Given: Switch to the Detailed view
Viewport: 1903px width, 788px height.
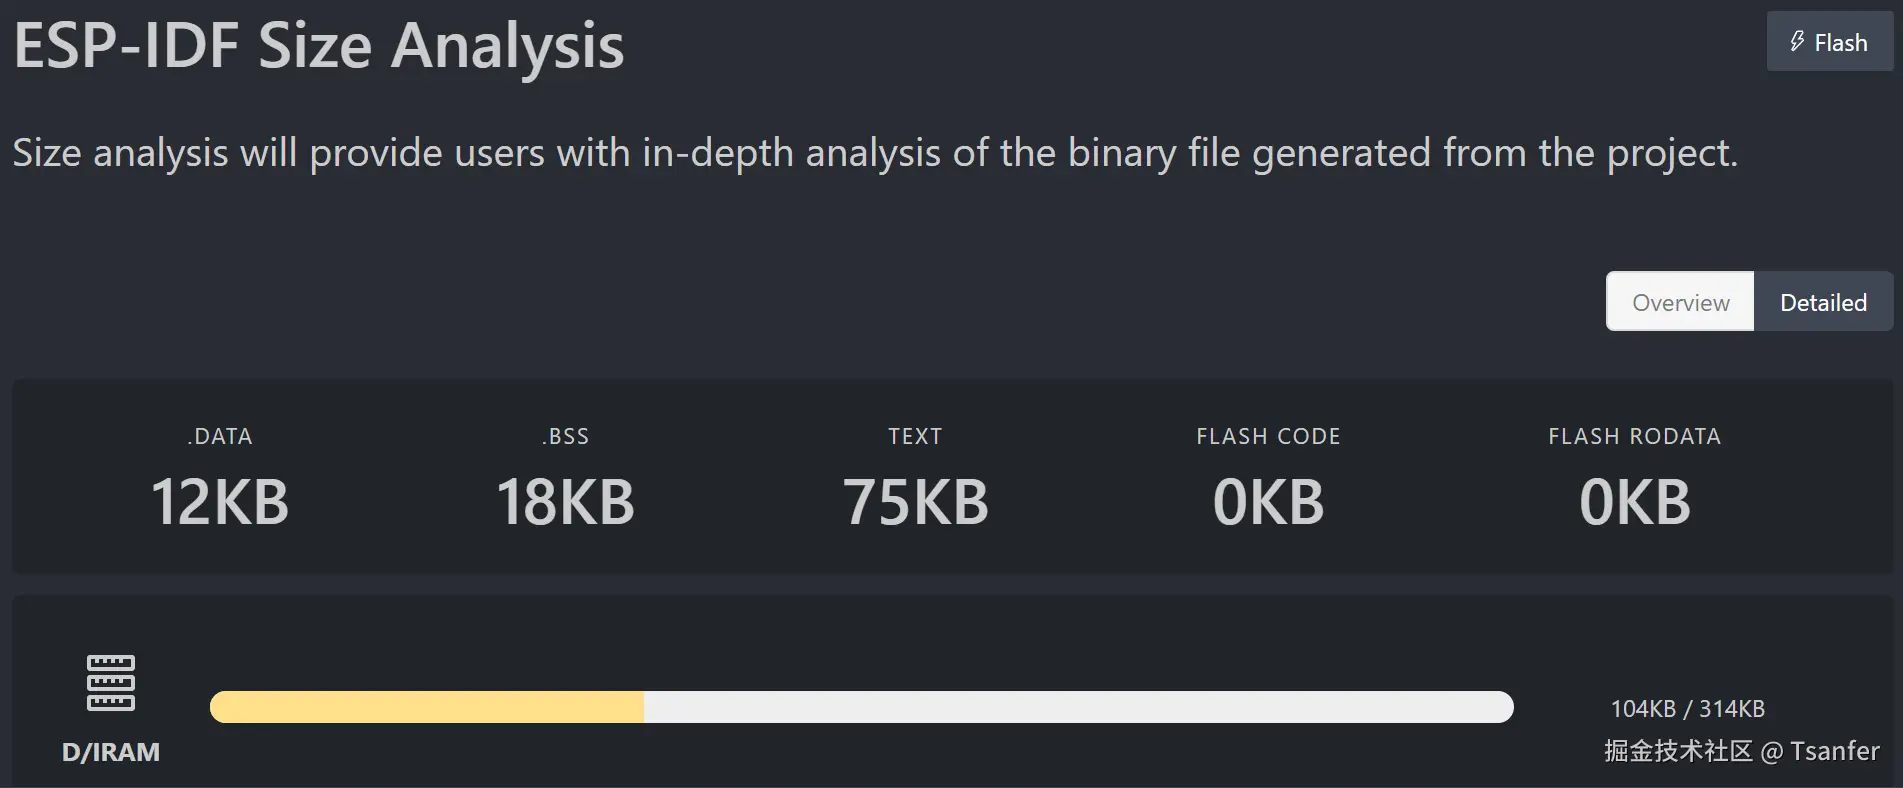Looking at the screenshot, I should (1823, 302).
